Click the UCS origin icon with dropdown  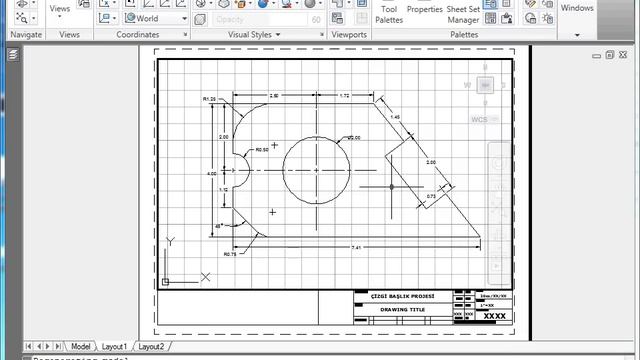tap(107, 18)
